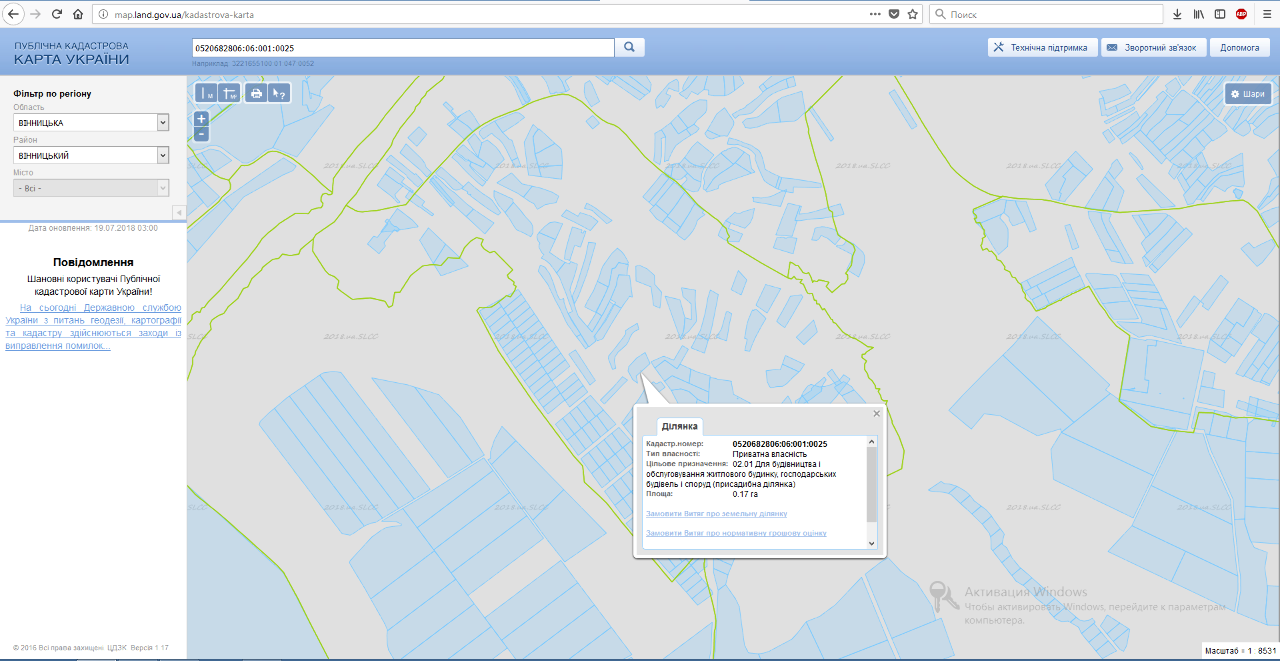Bookmark page with the star icon
The image size is (1280, 661).
(912, 14)
